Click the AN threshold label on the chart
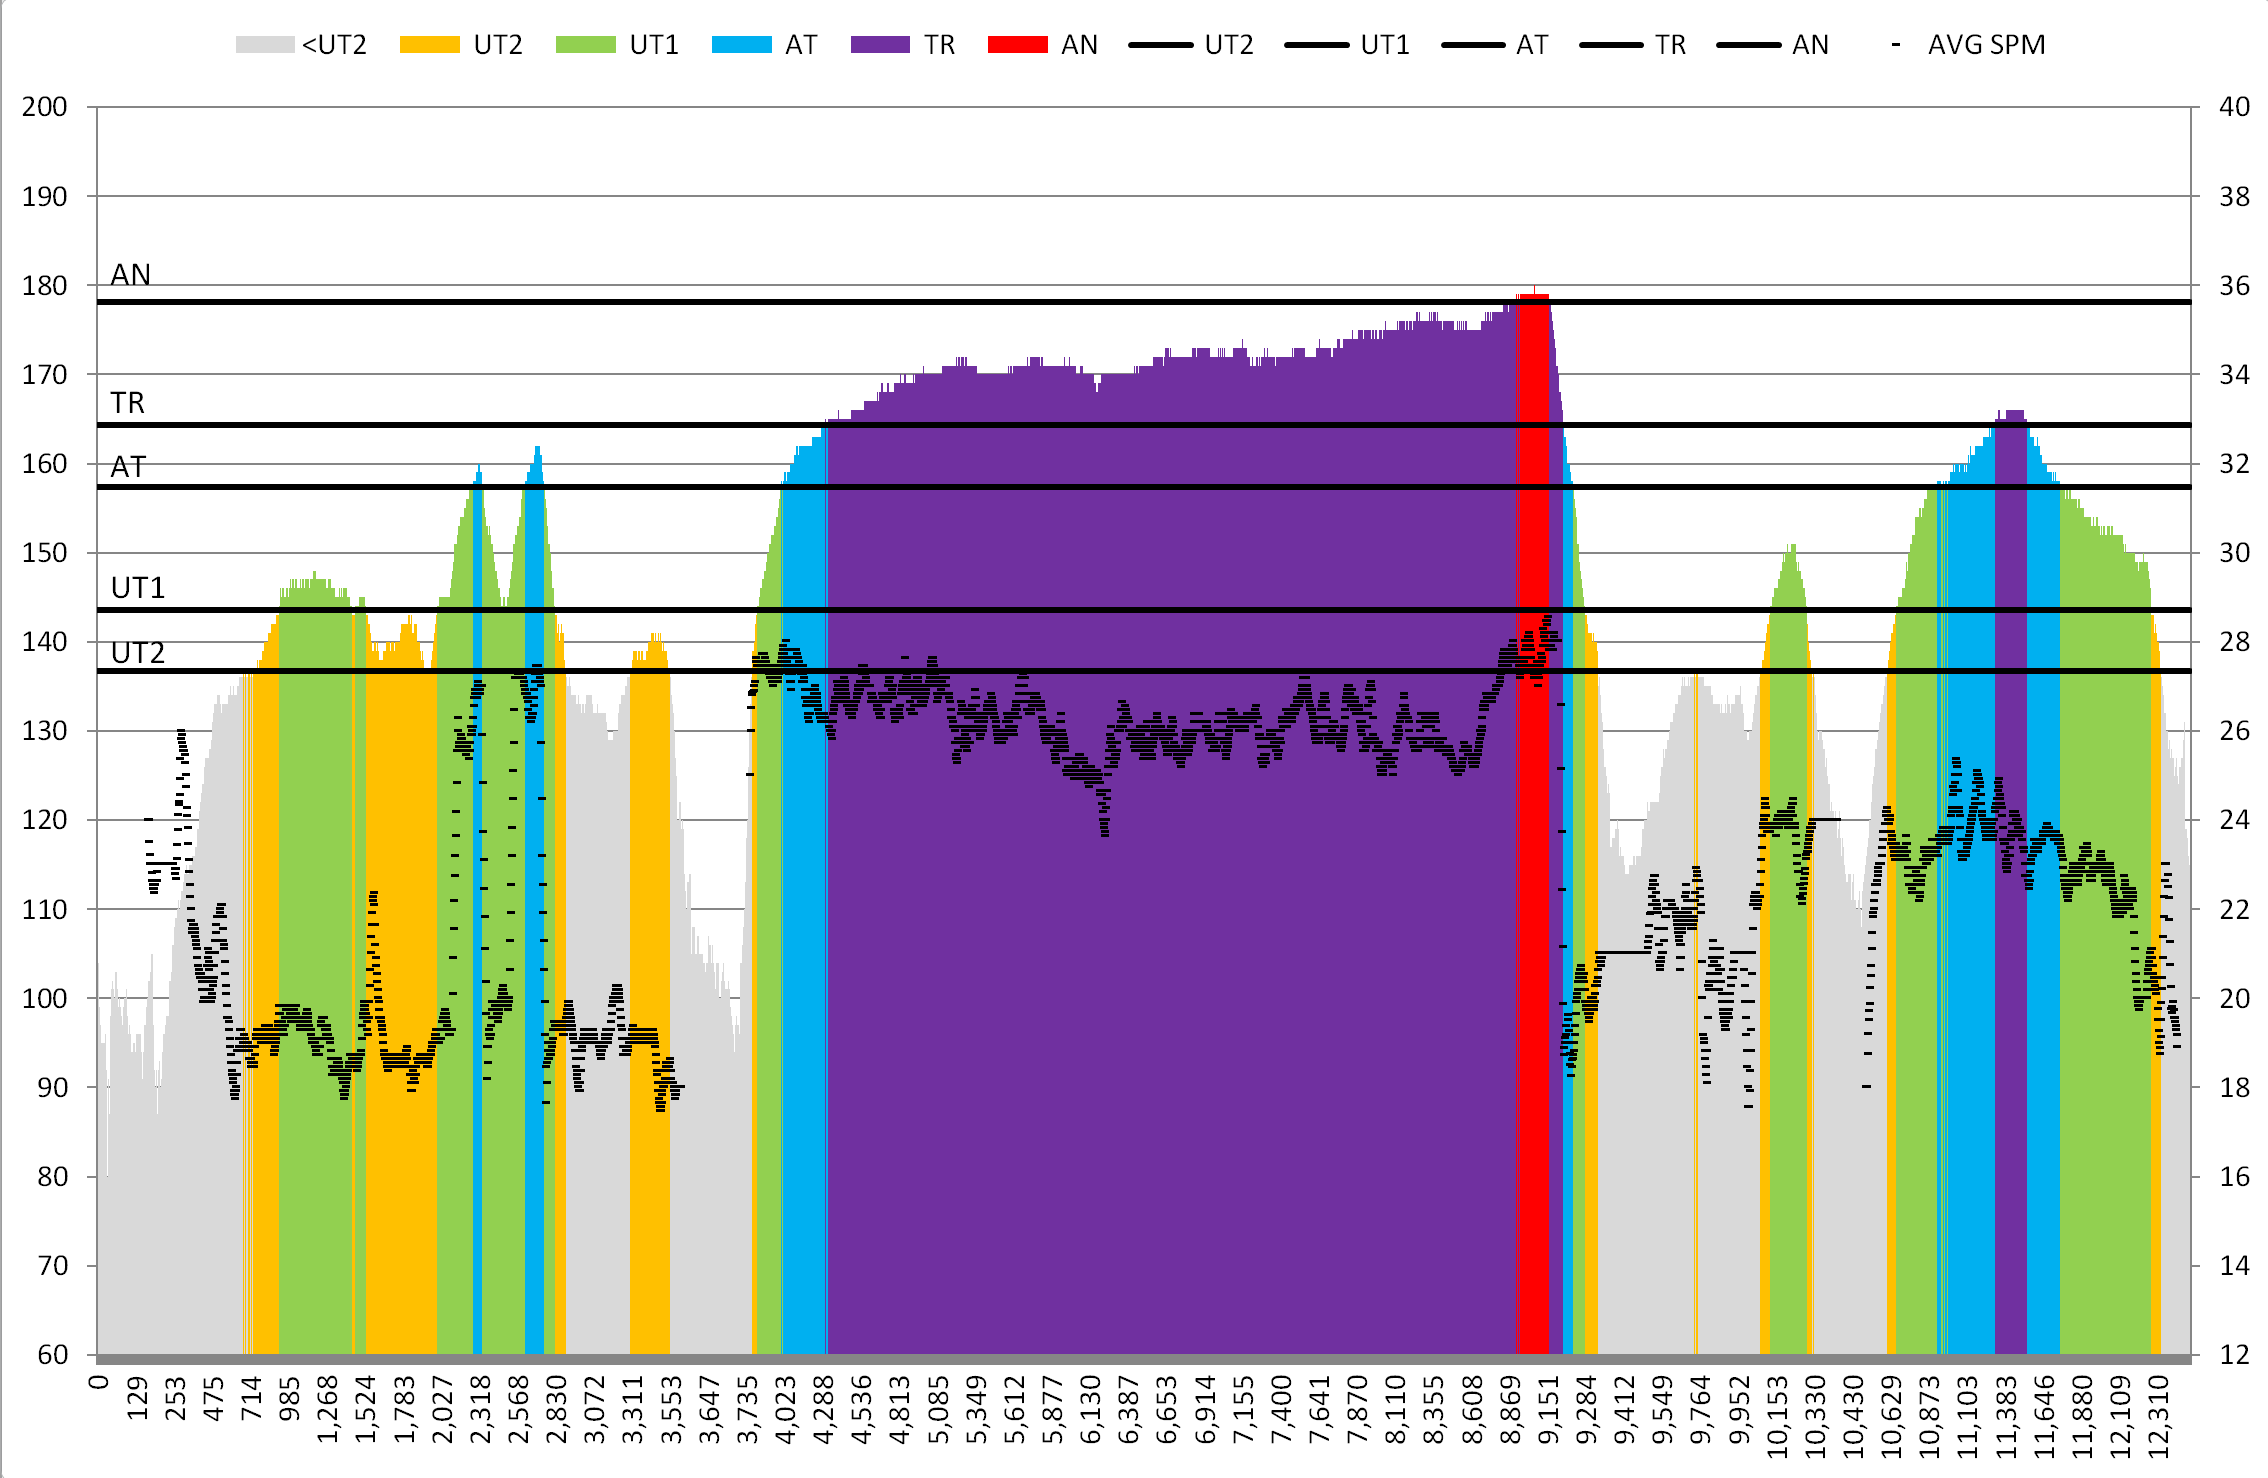This screenshot has width=2268, height=1478. click(131, 275)
